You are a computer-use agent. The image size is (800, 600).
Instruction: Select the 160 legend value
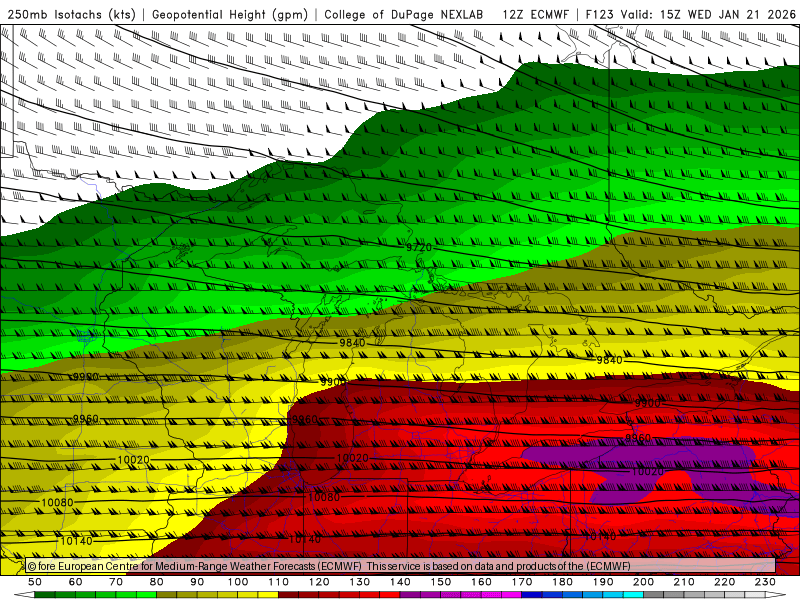[481, 582]
